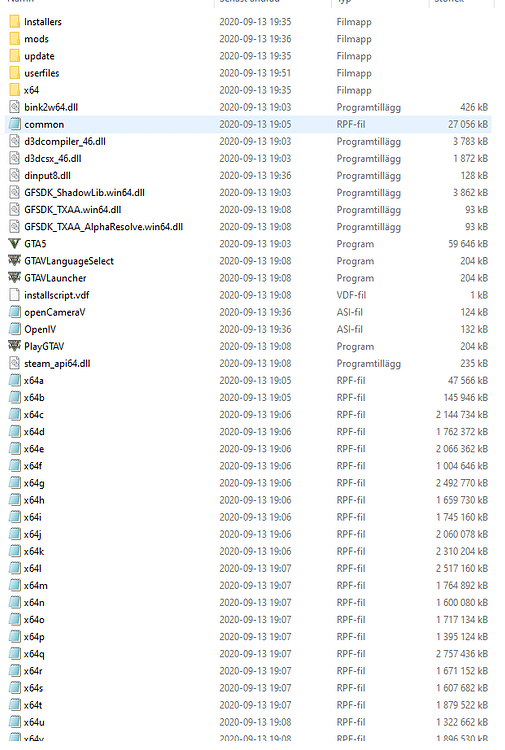
Task: Click the GTAVLauncher program icon
Action: click(x=15, y=278)
